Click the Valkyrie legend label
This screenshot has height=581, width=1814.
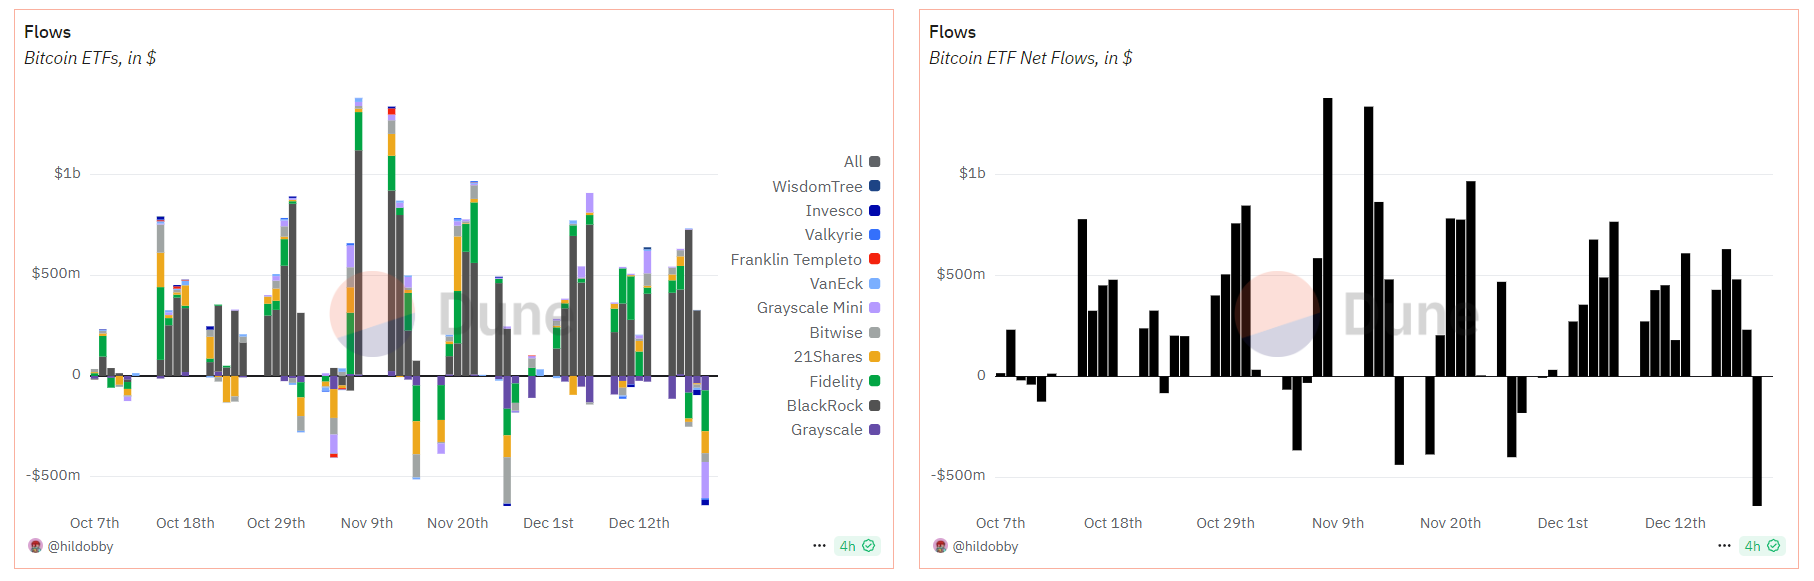pos(833,235)
